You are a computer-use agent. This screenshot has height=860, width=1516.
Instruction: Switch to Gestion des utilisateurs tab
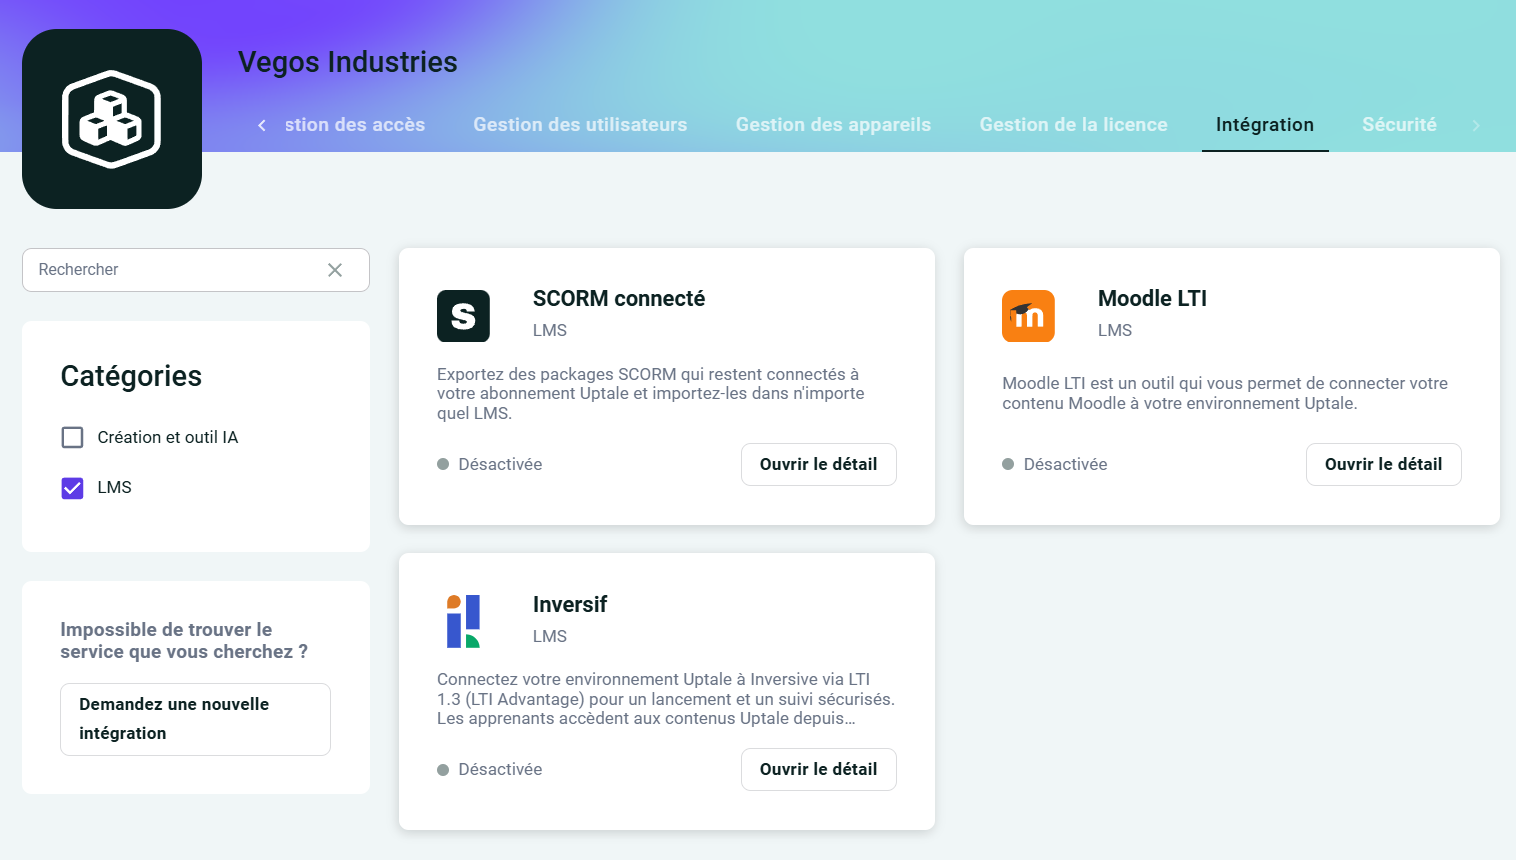tap(580, 125)
